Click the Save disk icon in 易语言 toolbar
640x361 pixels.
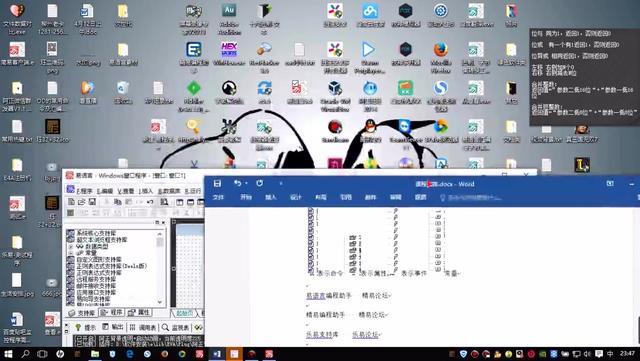point(92,202)
